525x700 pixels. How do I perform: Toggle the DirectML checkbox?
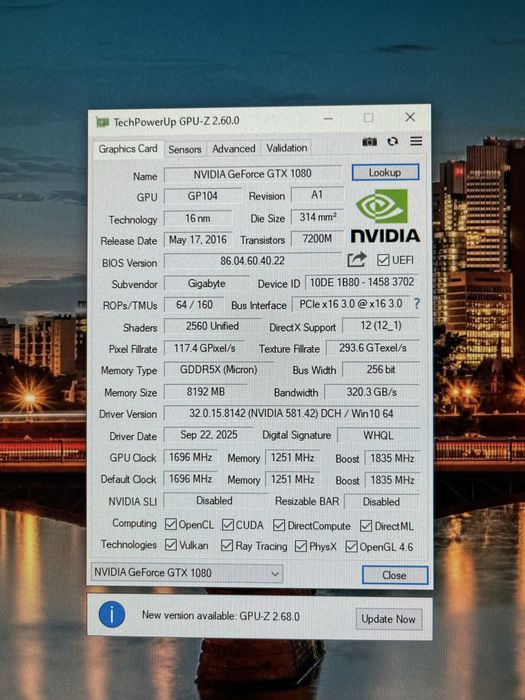(x=366, y=526)
